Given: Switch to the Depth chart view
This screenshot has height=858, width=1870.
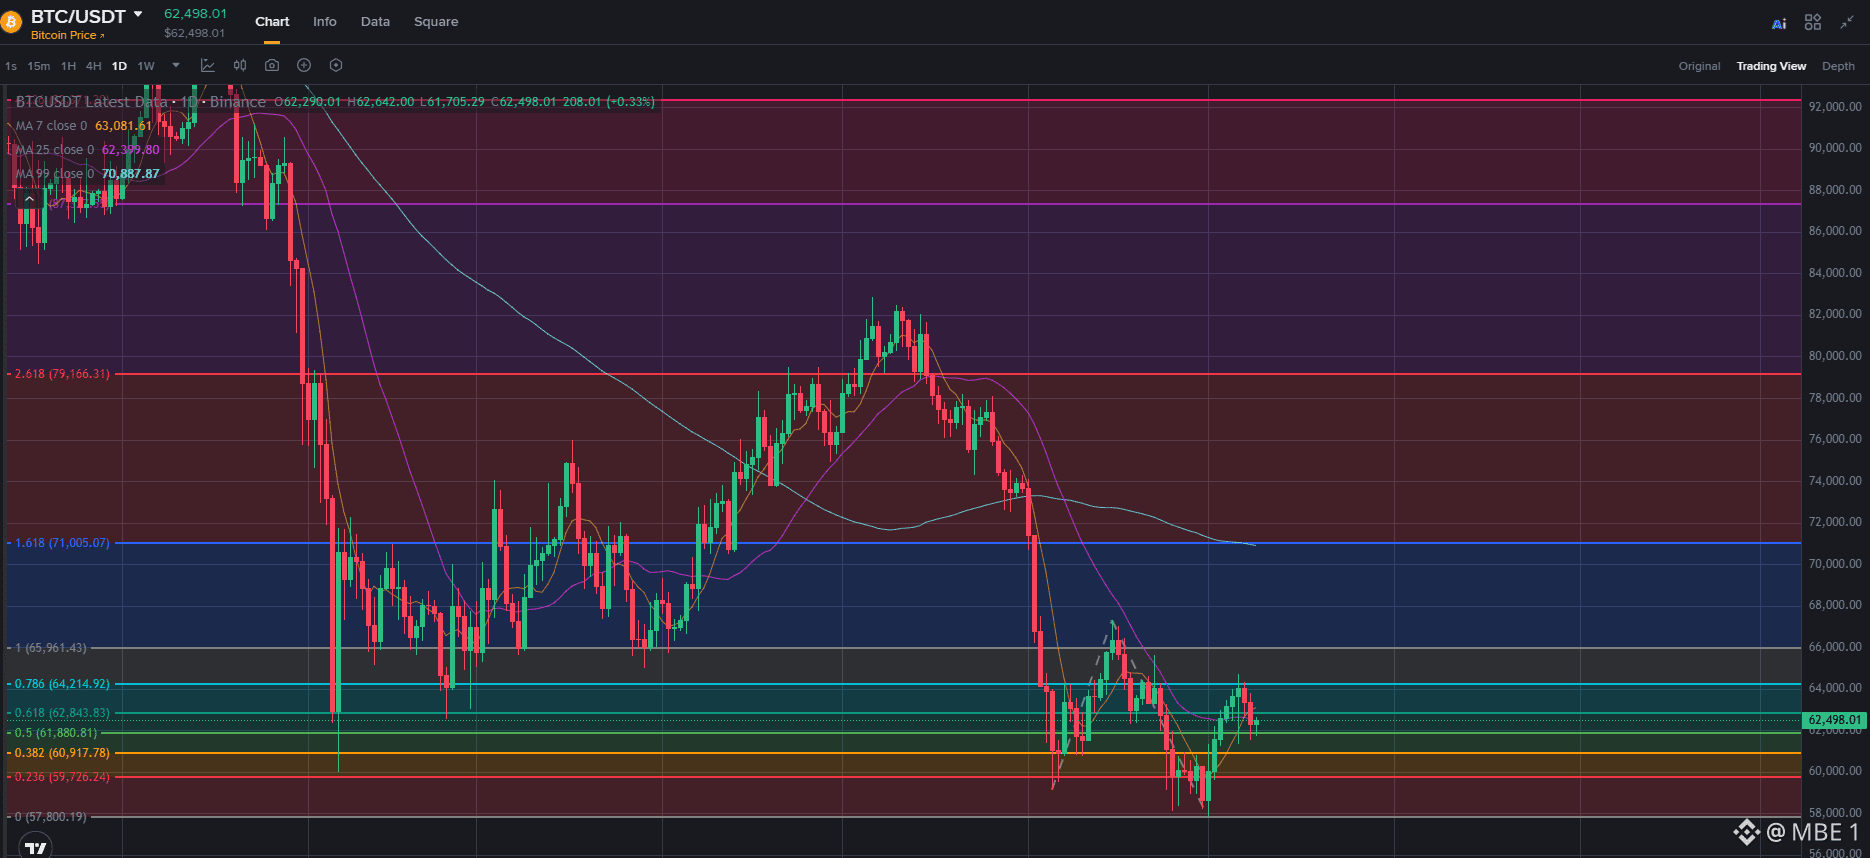Looking at the screenshot, I should click(x=1838, y=66).
